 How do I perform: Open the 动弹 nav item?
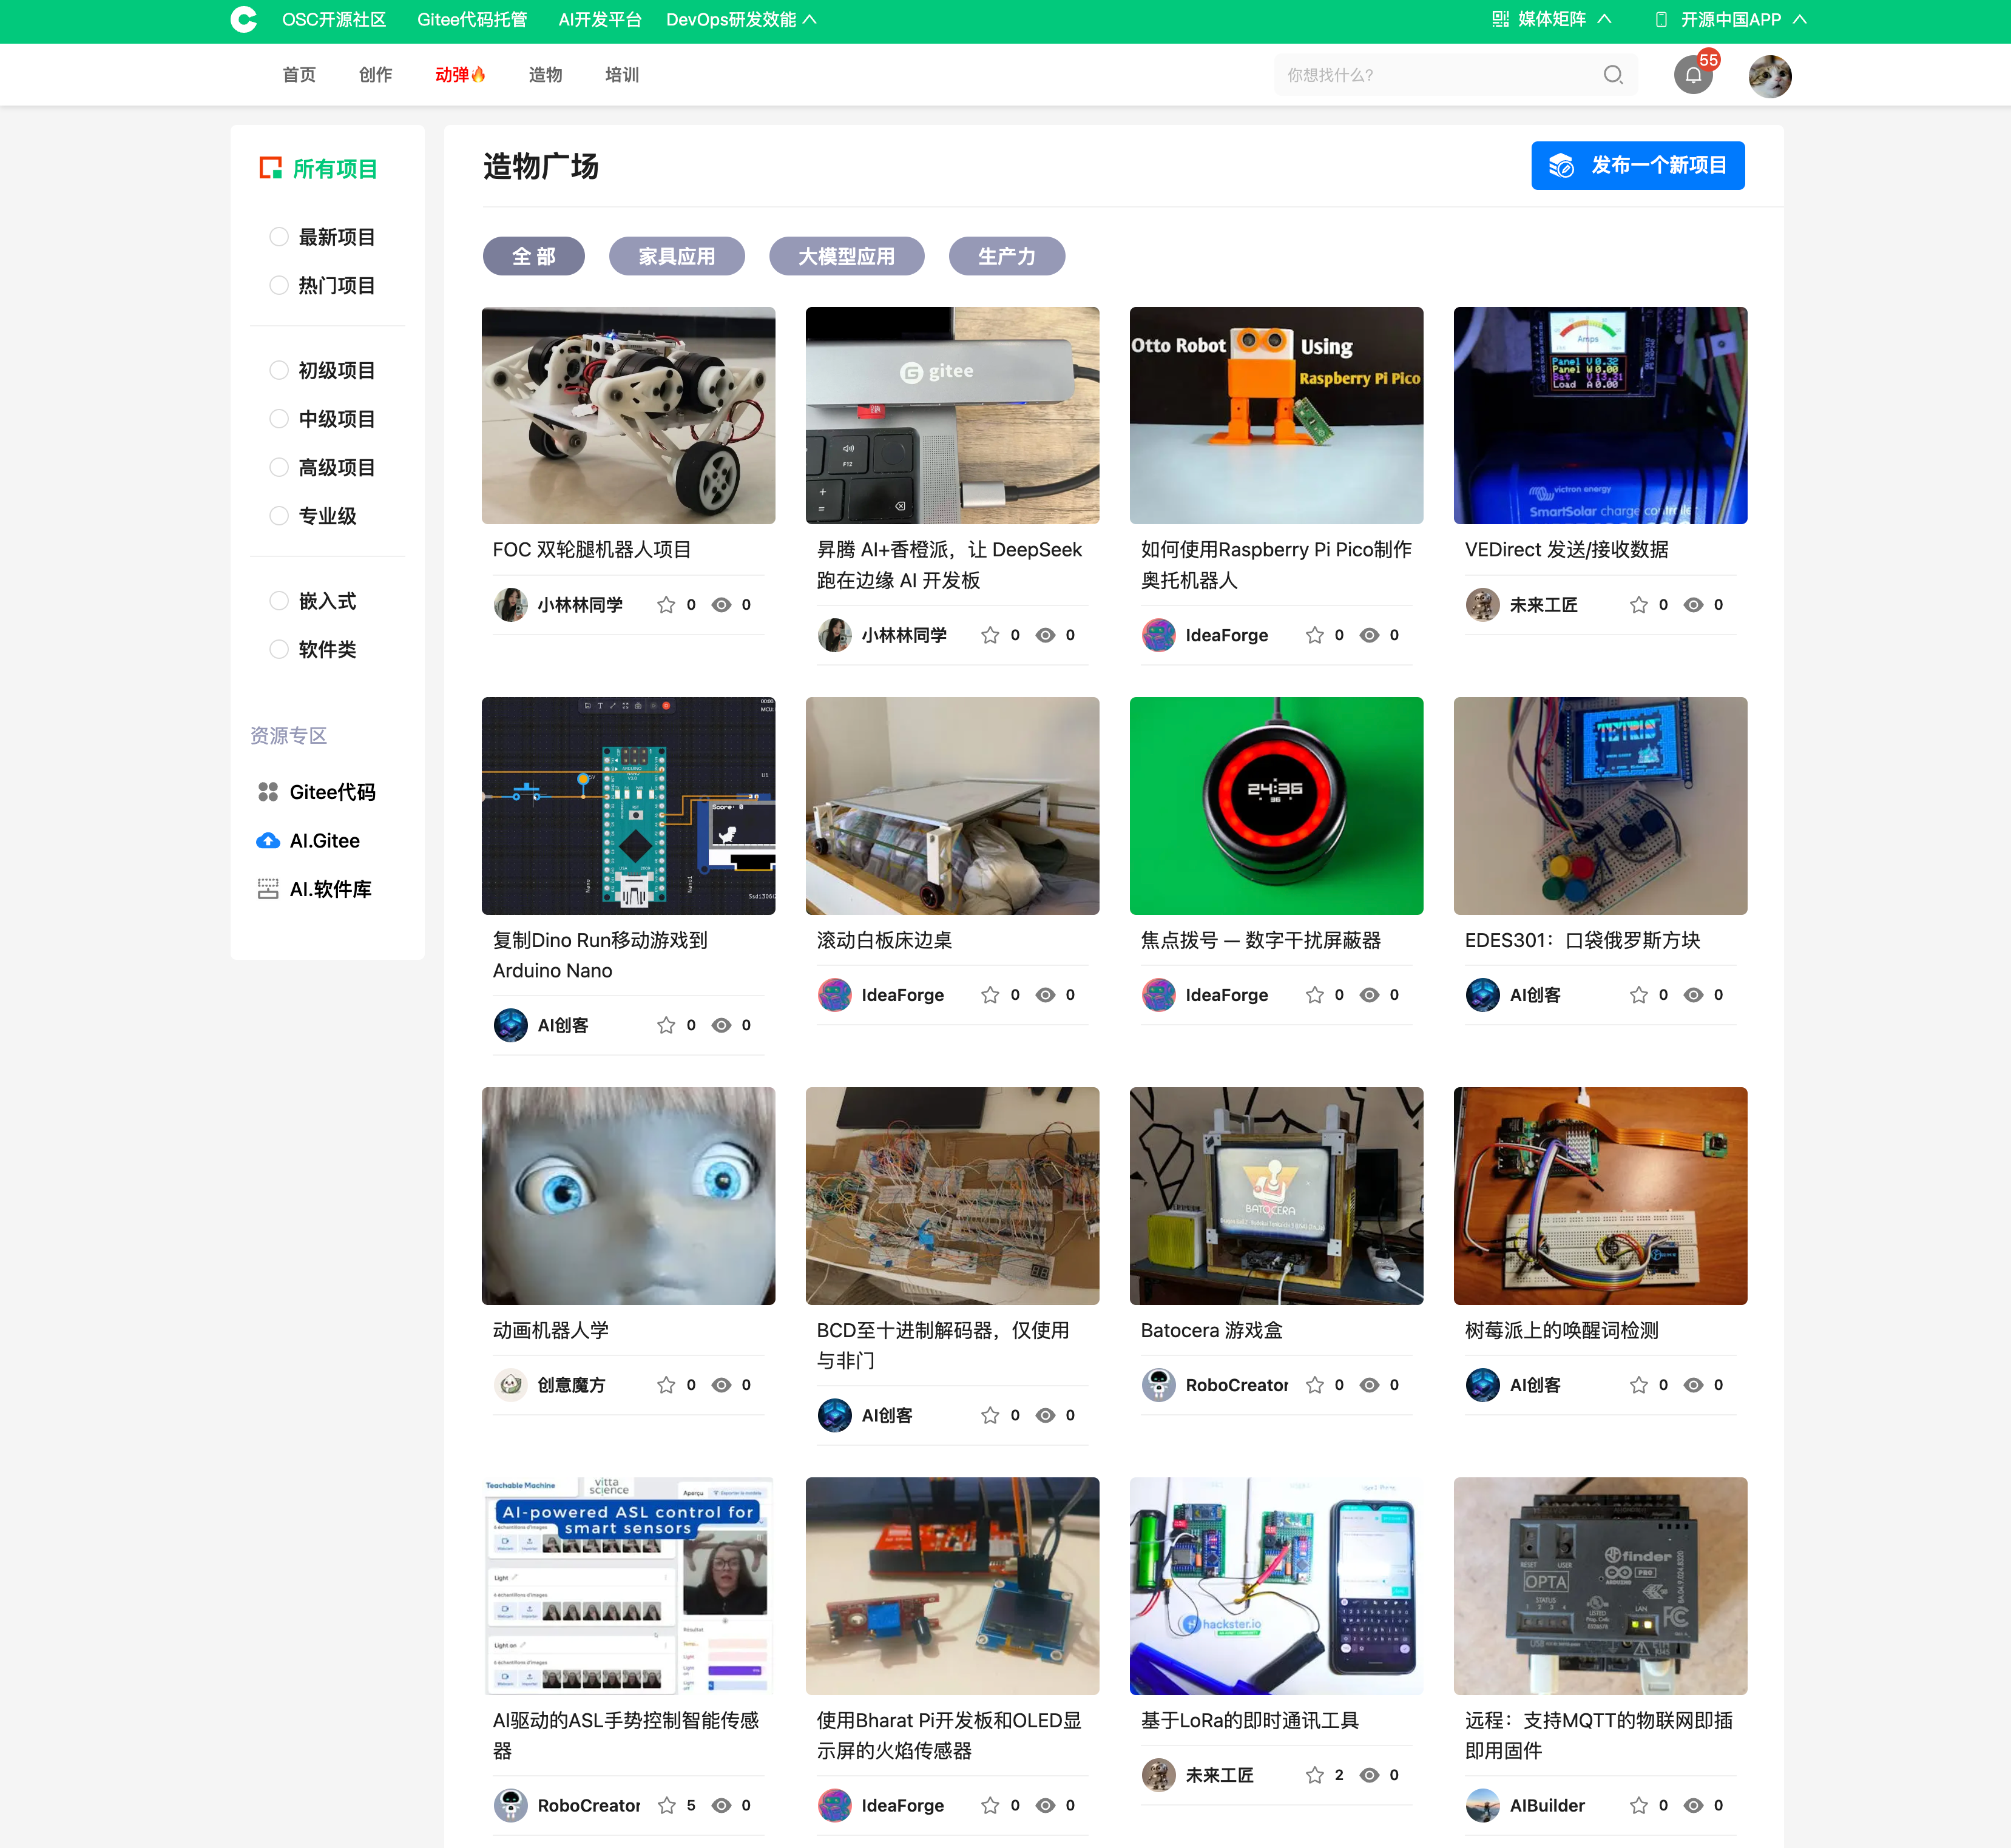tap(460, 75)
